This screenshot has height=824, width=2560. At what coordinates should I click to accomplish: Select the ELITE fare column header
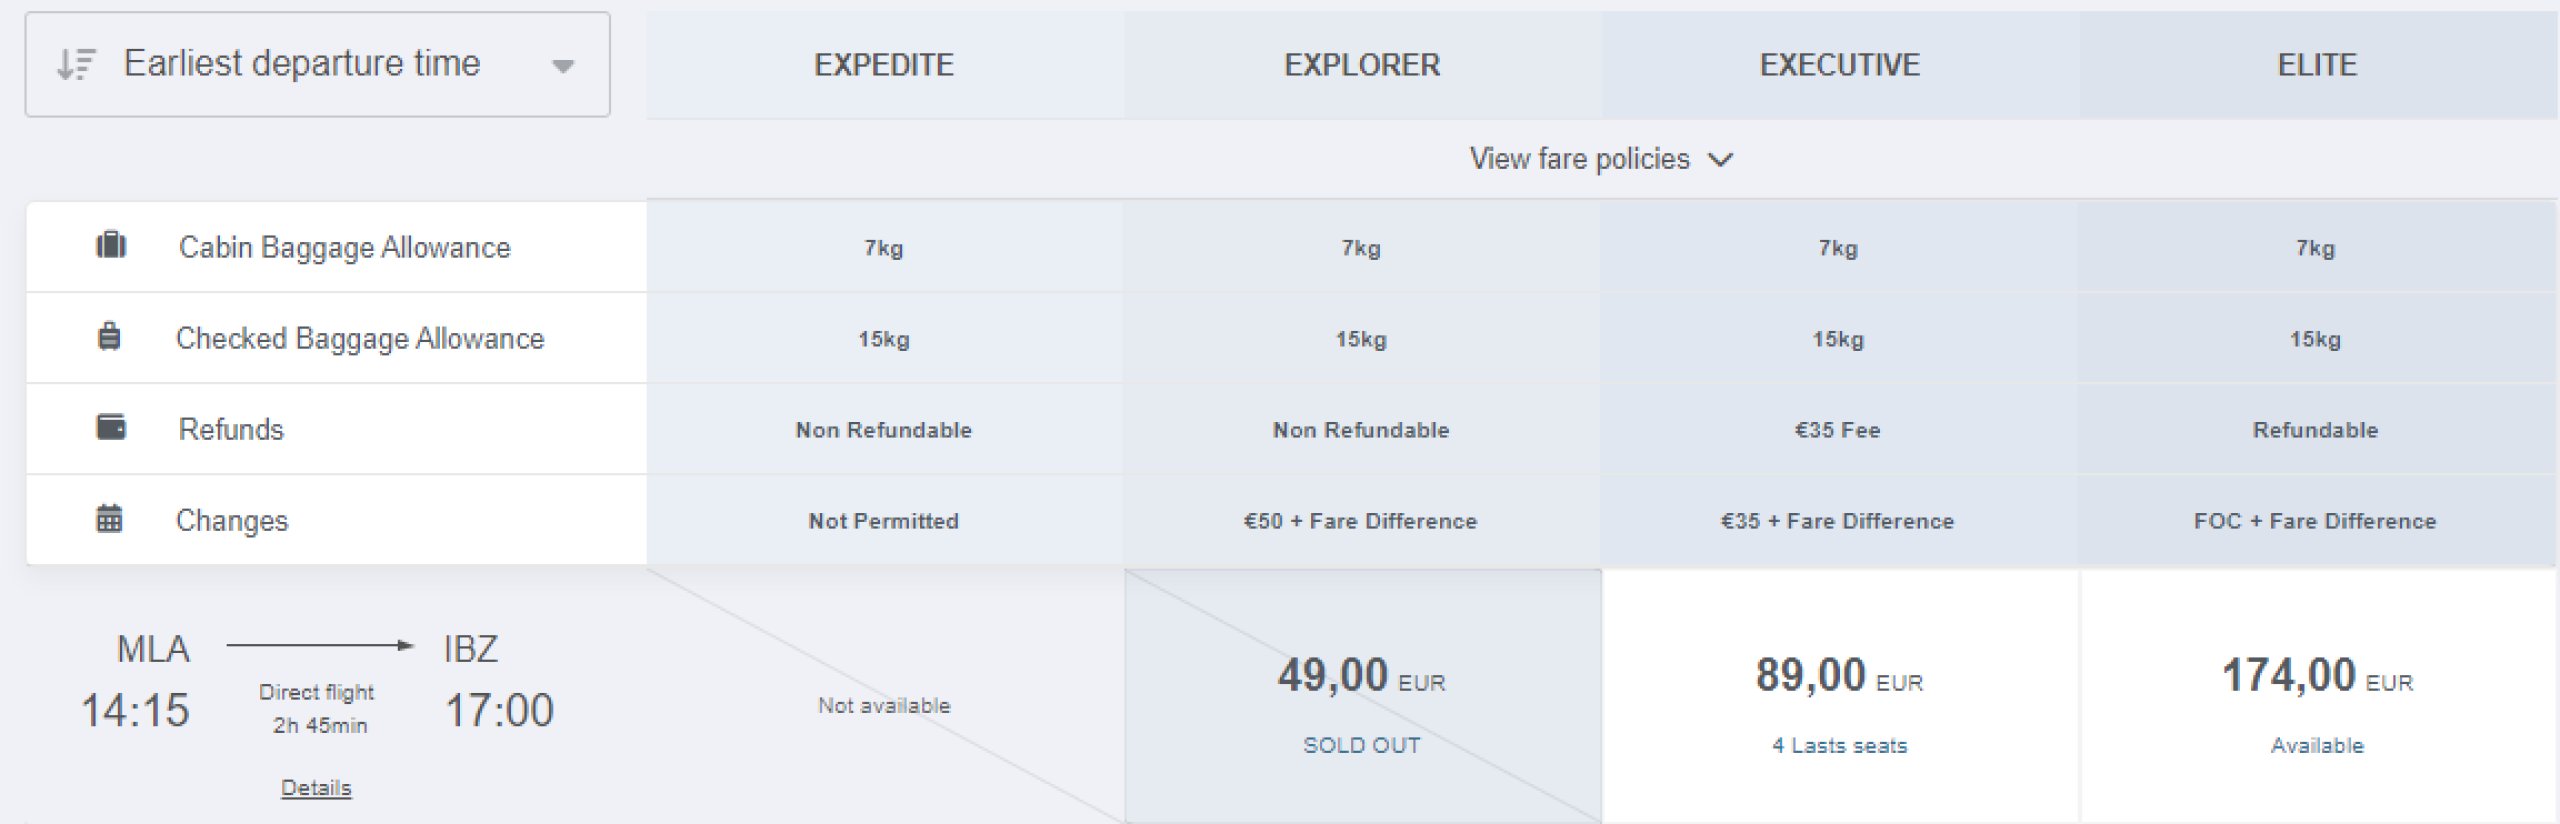[x=2317, y=65]
